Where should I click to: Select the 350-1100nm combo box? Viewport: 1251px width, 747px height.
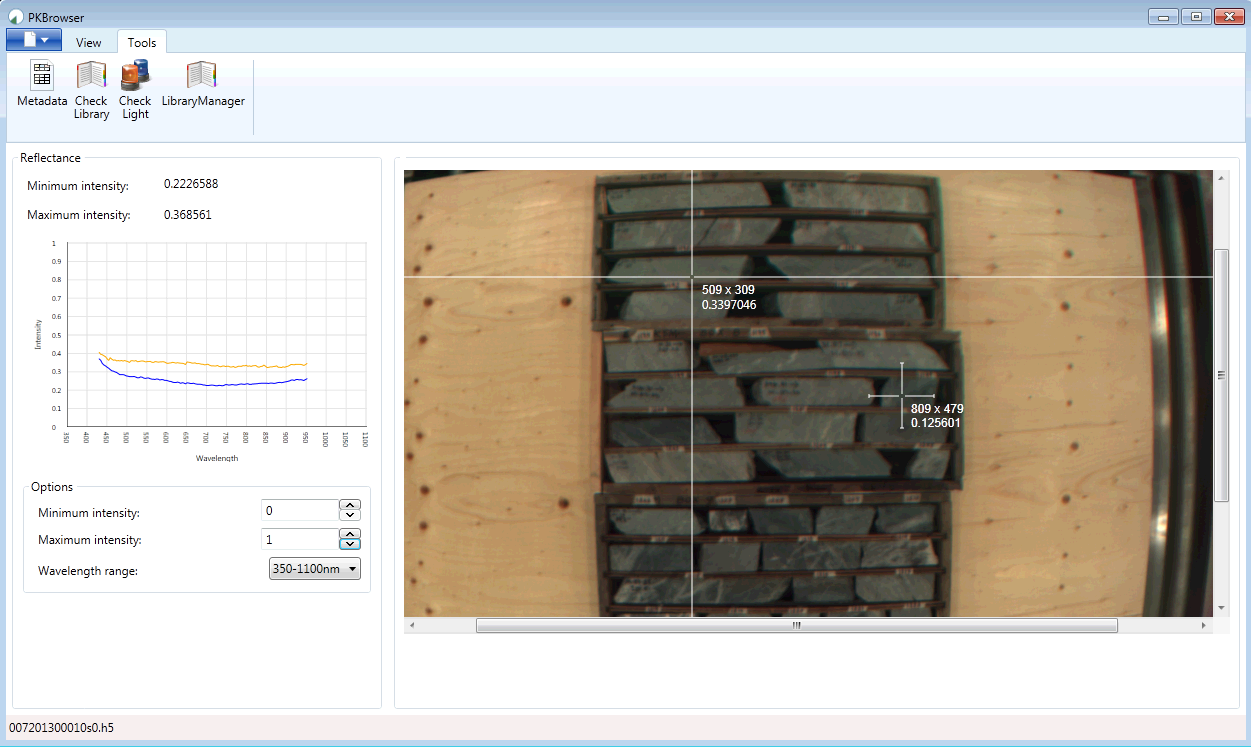(x=313, y=568)
